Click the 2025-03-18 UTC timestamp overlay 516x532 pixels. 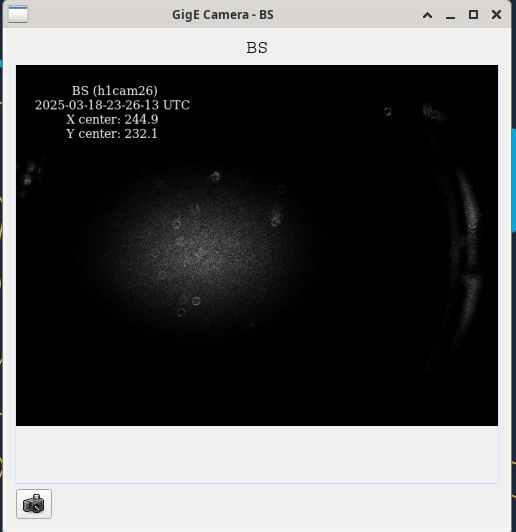coord(112,105)
